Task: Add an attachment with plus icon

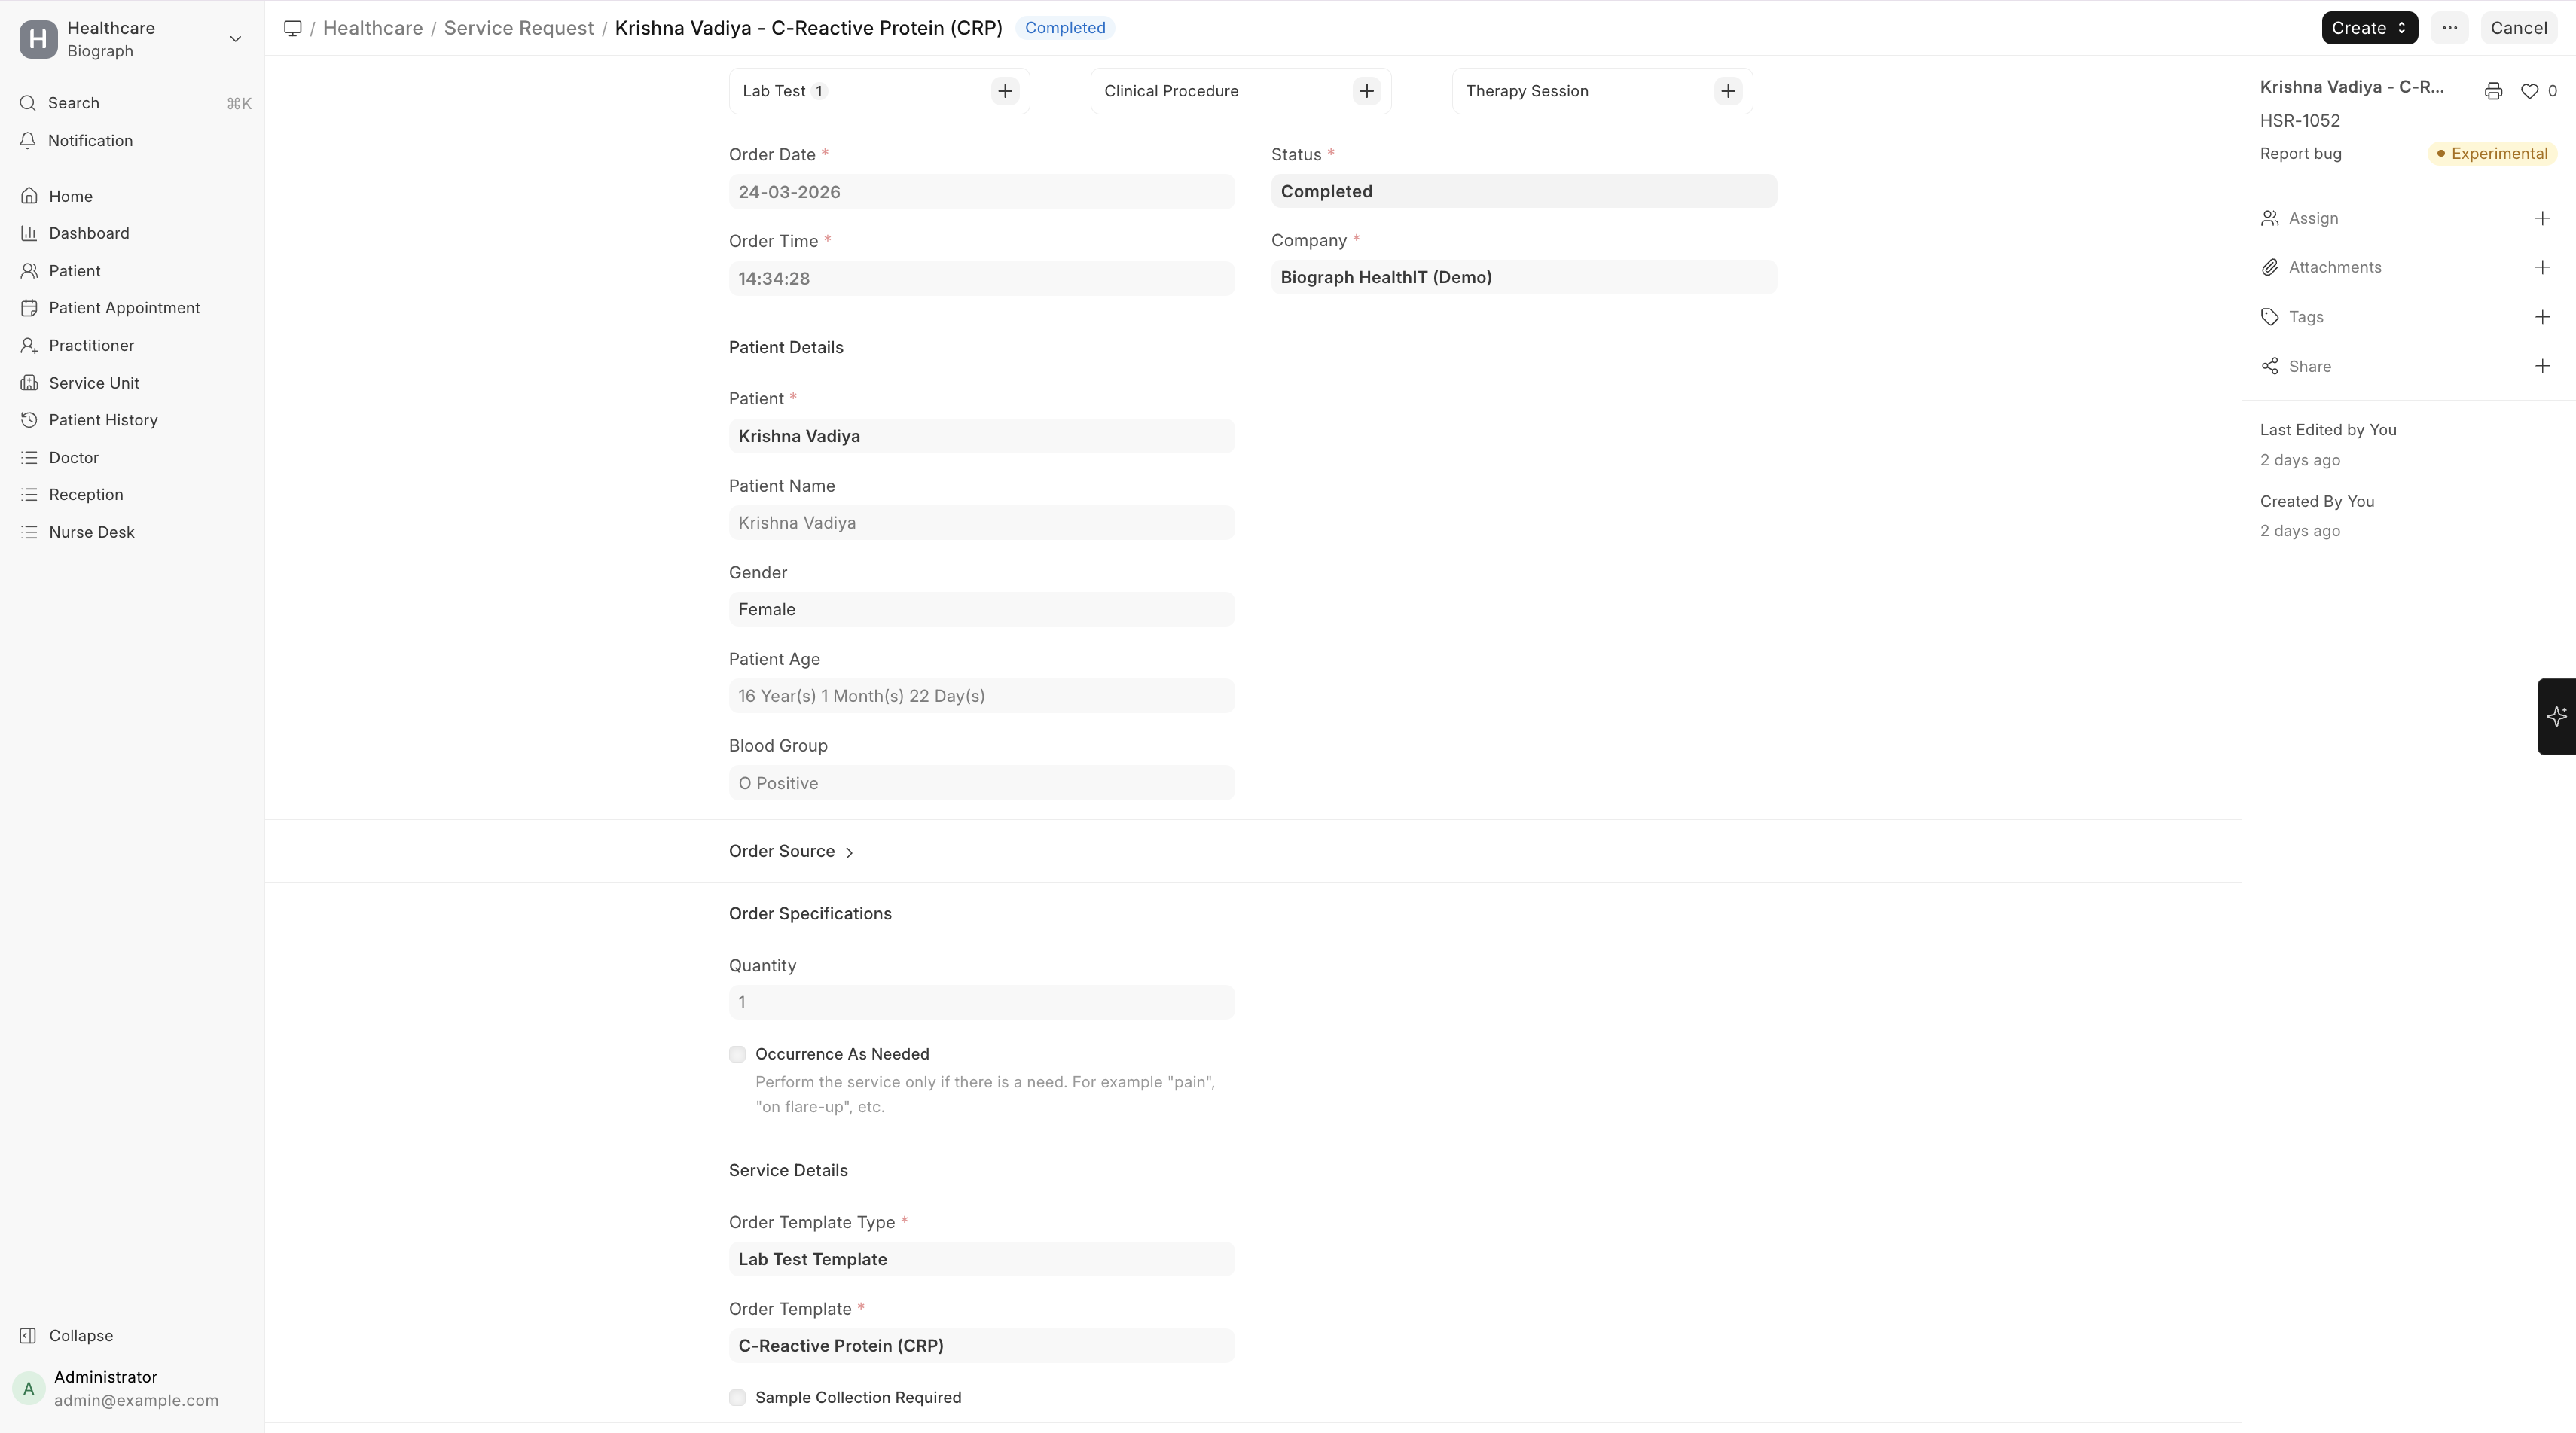Action: tap(2542, 267)
